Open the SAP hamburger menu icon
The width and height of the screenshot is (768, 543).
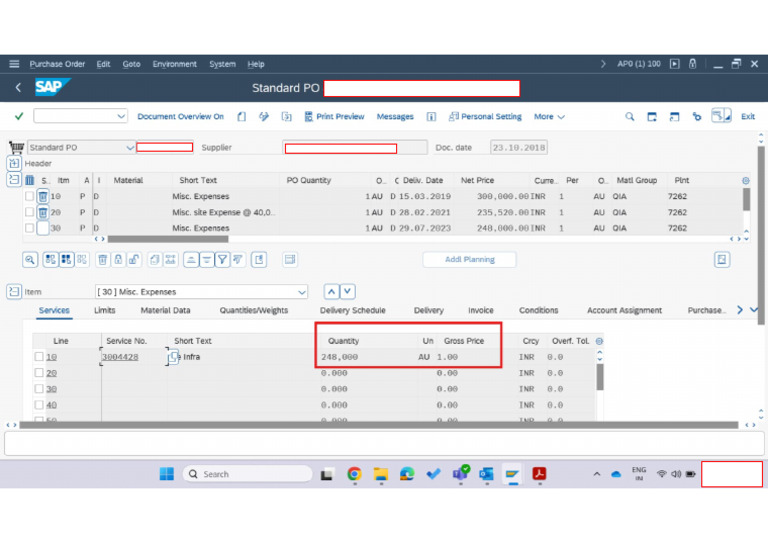click(x=14, y=64)
